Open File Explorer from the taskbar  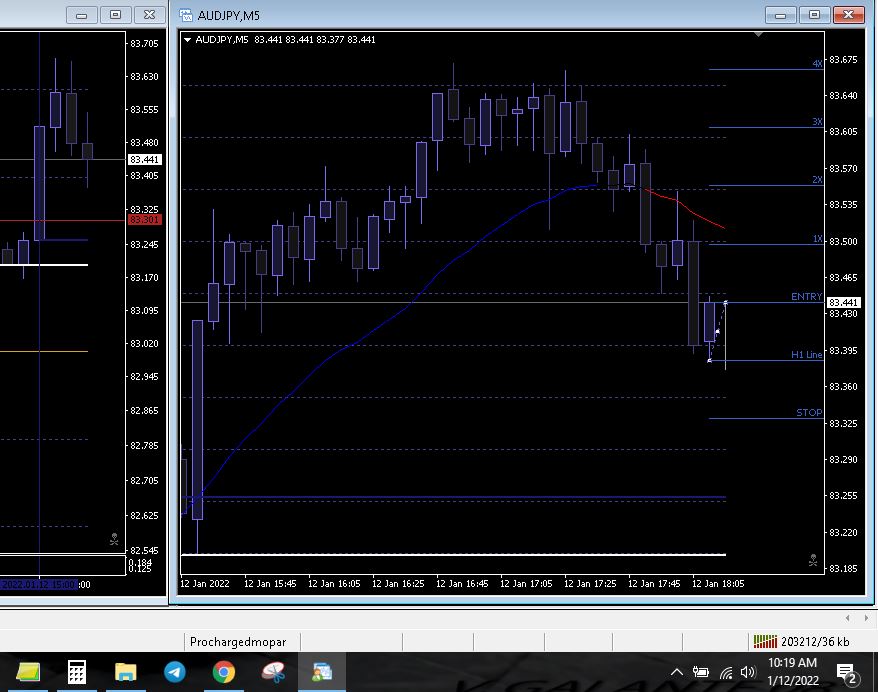(125, 671)
